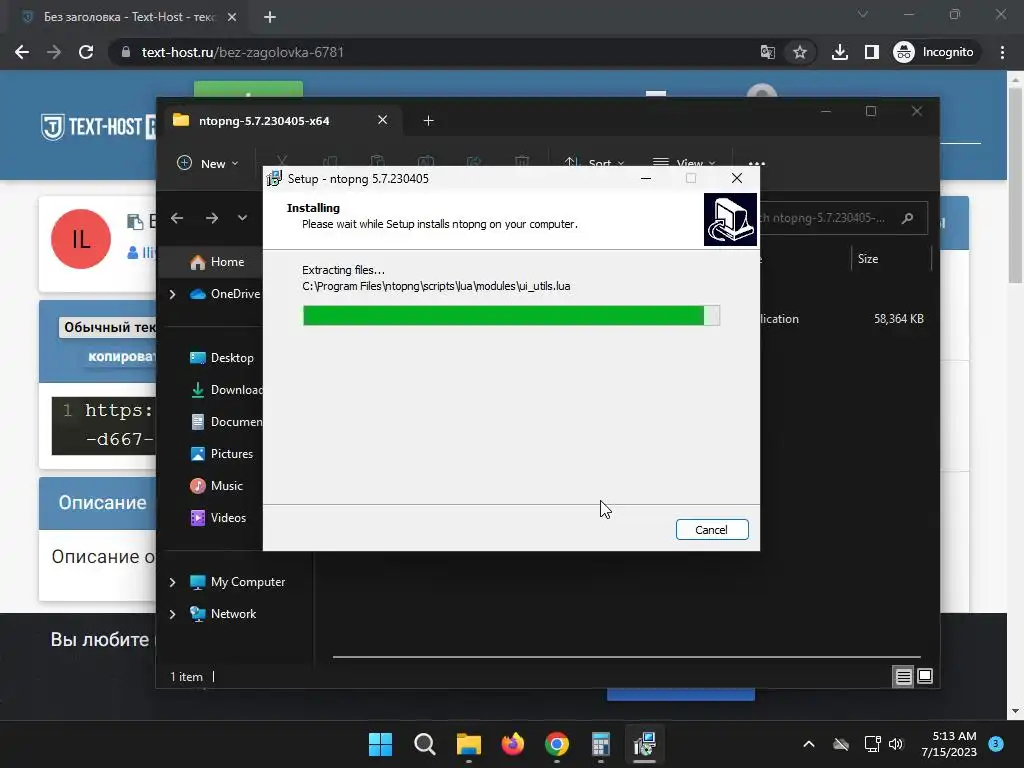The width and height of the screenshot is (1024, 768).
Task: Click the Chrome forward arrow
Action: point(54,52)
